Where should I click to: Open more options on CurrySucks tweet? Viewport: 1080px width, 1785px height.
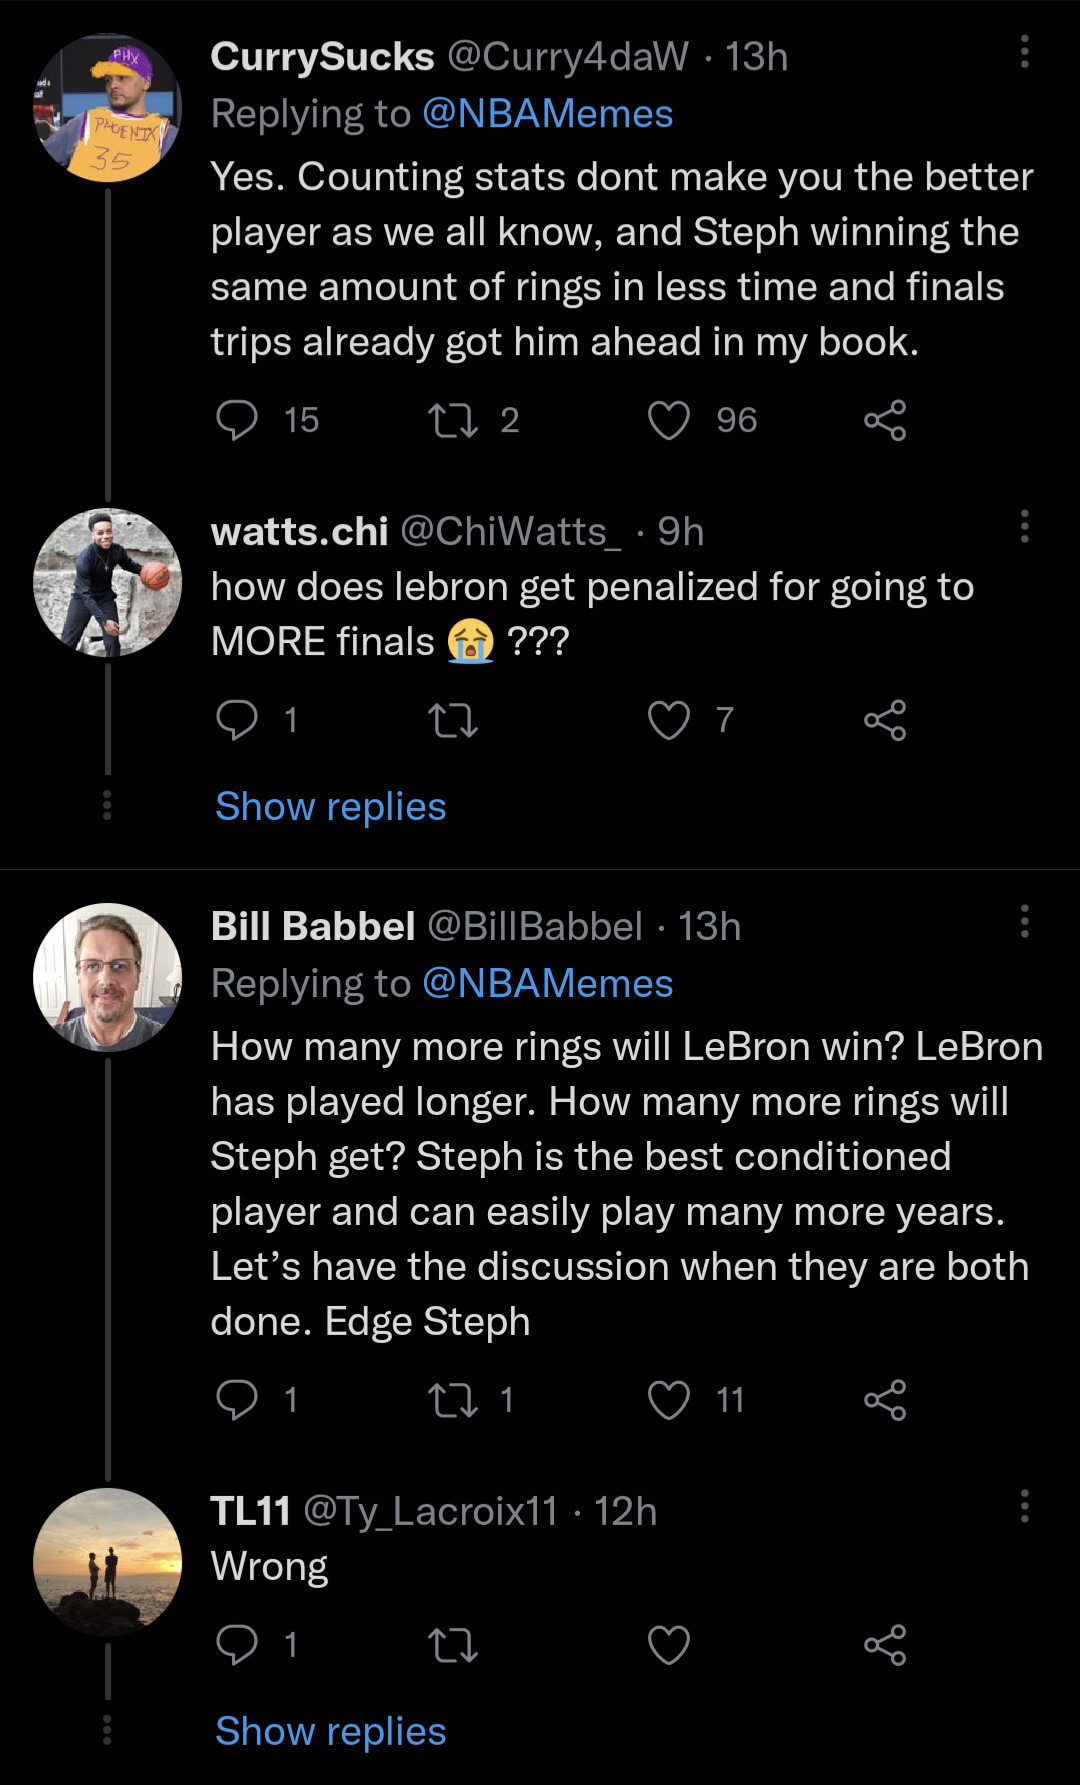coord(1024,52)
